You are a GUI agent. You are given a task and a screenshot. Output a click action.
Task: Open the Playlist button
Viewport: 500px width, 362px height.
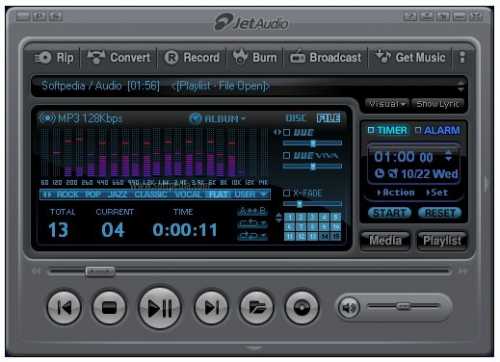pos(442,240)
